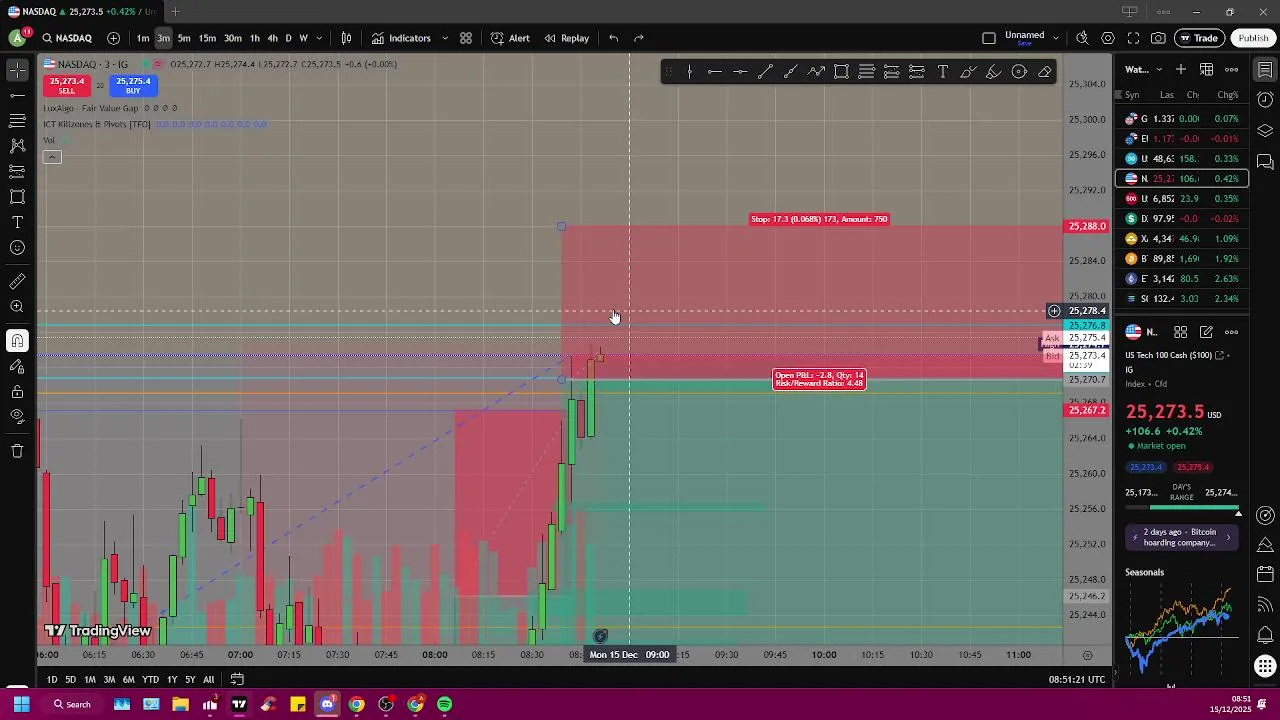Image resolution: width=1280 pixels, height=720 pixels.
Task: Select the 1m timeframe
Action: coord(143,38)
